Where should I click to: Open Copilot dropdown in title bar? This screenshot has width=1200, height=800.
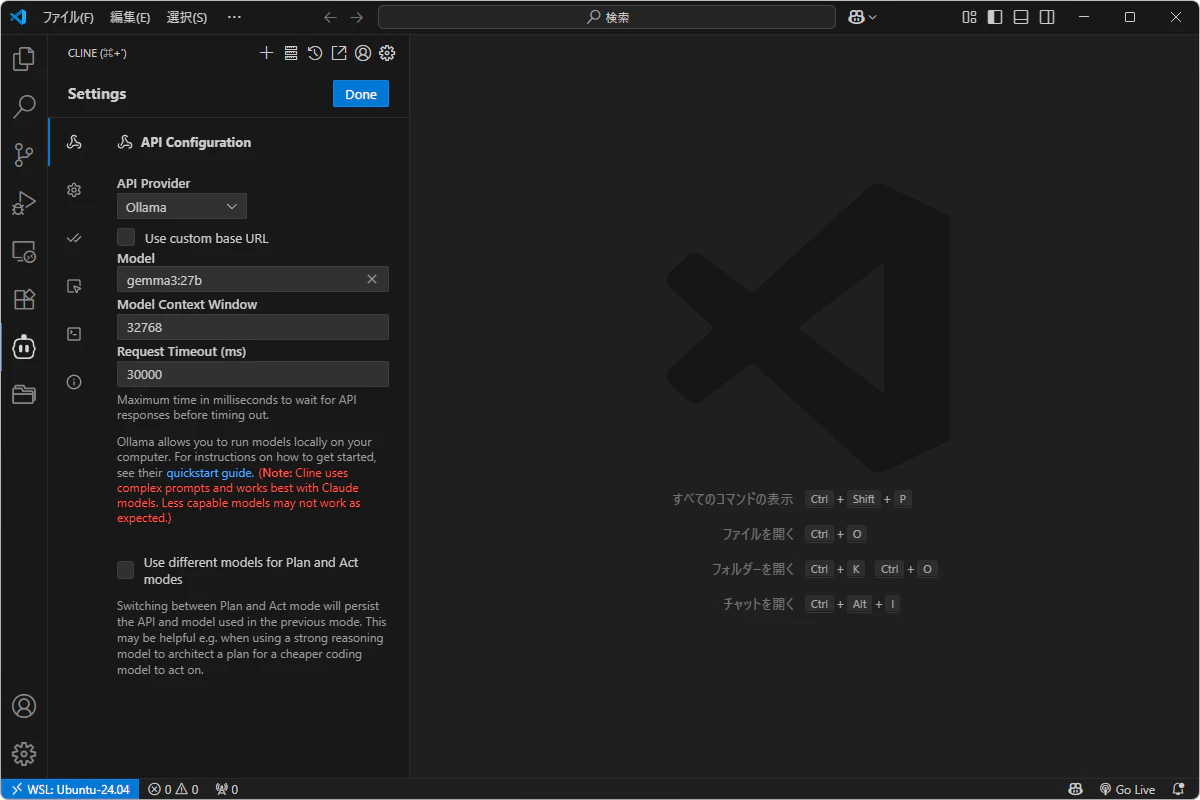click(x=862, y=17)
